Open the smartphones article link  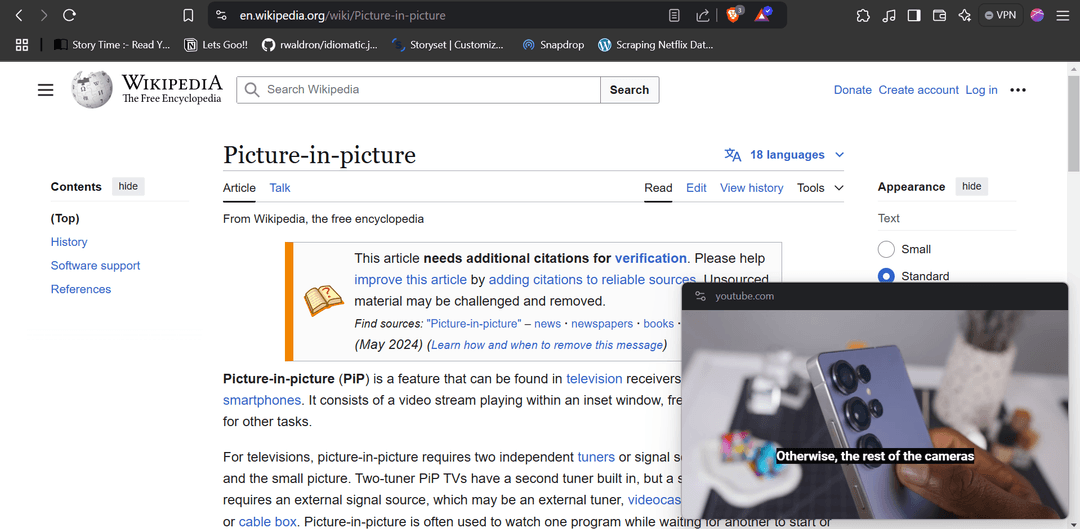click(x=262, y=400)
